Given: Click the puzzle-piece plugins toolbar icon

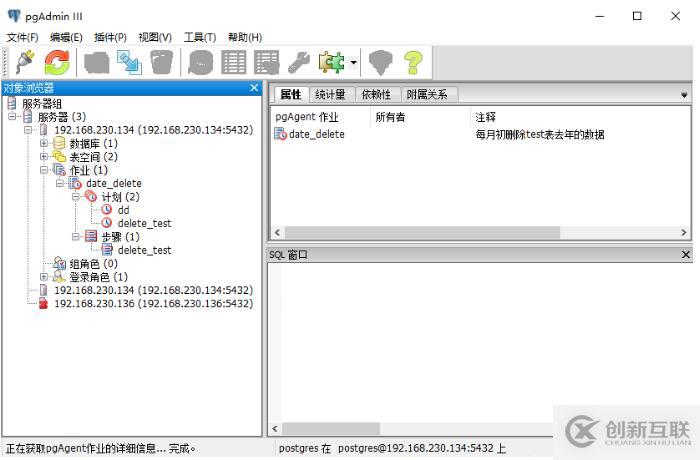Looking at the screenshot, I should click(x=331, y=62).
